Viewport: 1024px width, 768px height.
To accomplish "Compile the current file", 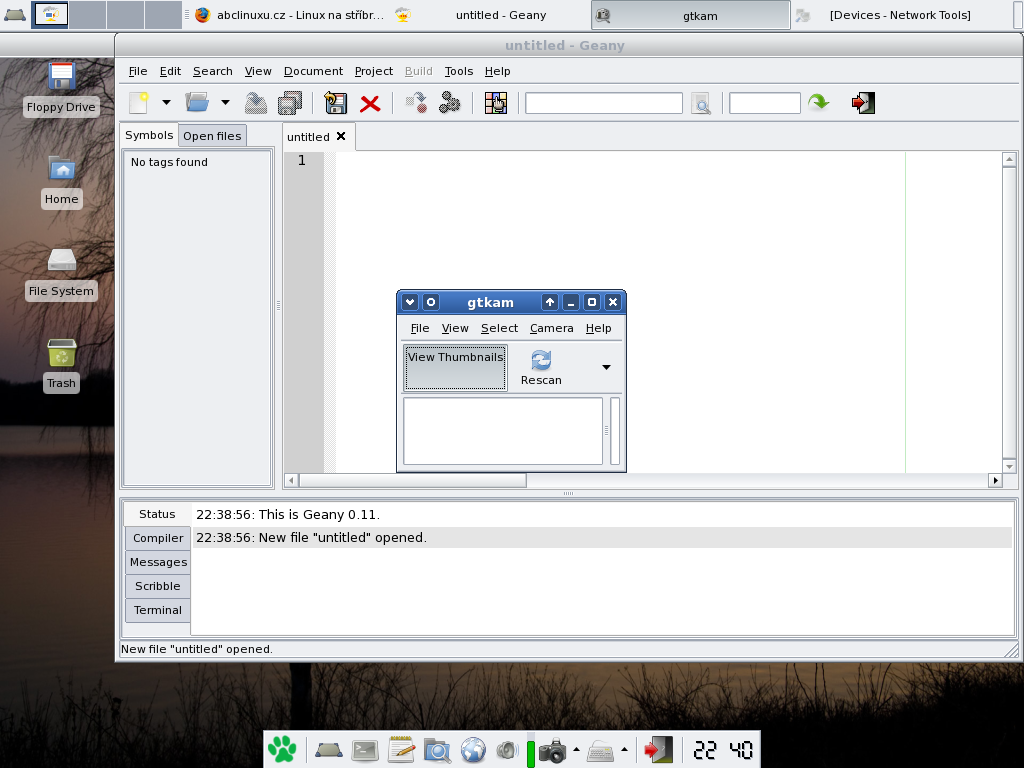I will (416, 103).
